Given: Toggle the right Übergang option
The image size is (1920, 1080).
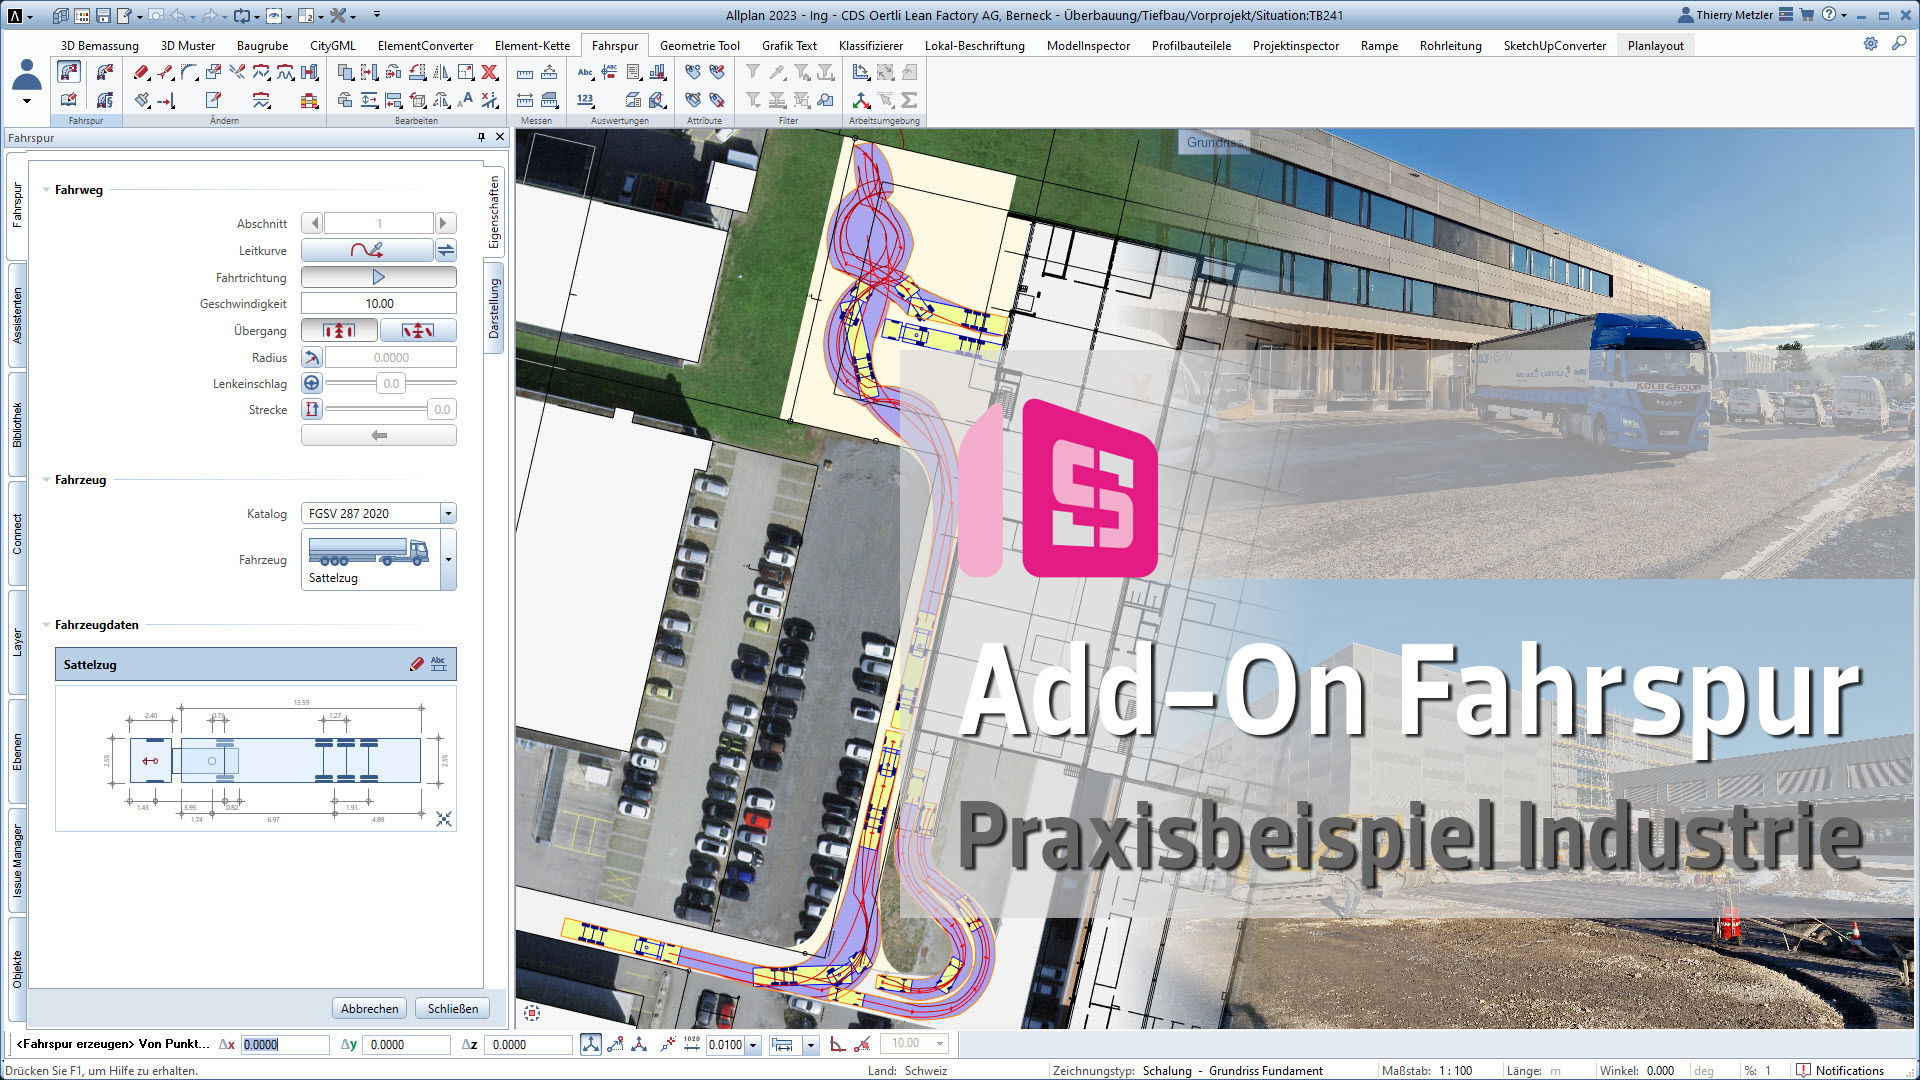Looking at the screenshot, I should pyautogui.click(x=418, y=330).
